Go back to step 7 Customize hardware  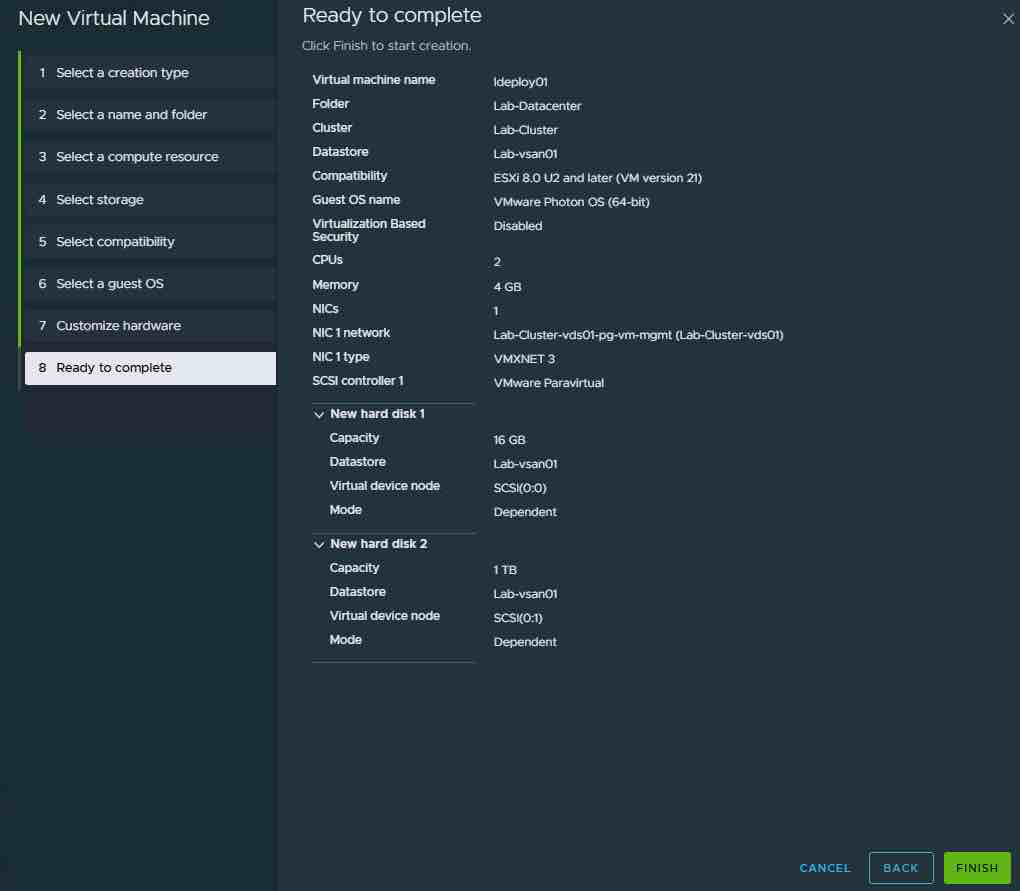(118, 326)
